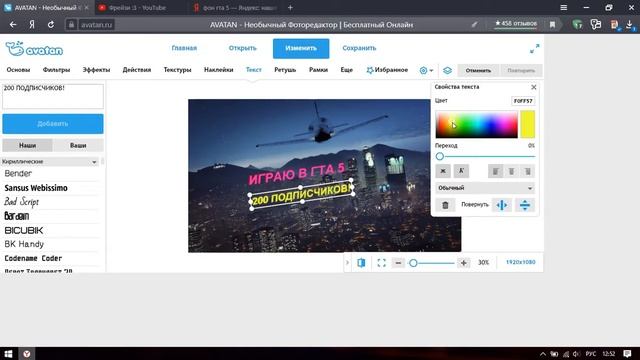Open the Действия menu
This screenshot has width=640, height=360.
coord(137,70)
